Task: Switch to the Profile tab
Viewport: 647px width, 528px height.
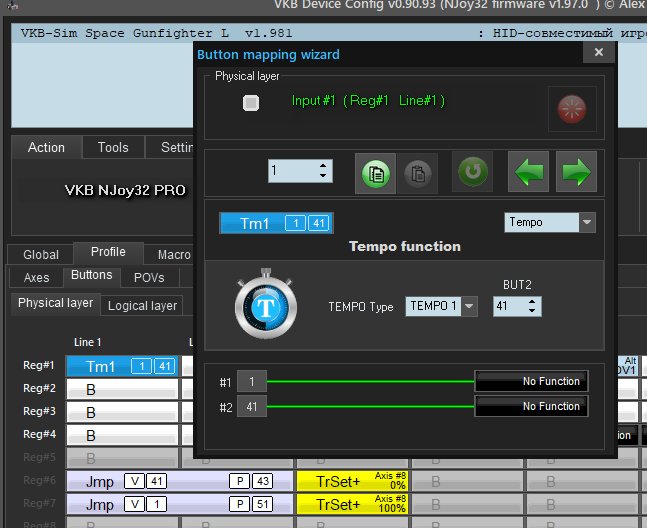Action: pos(108,252)
